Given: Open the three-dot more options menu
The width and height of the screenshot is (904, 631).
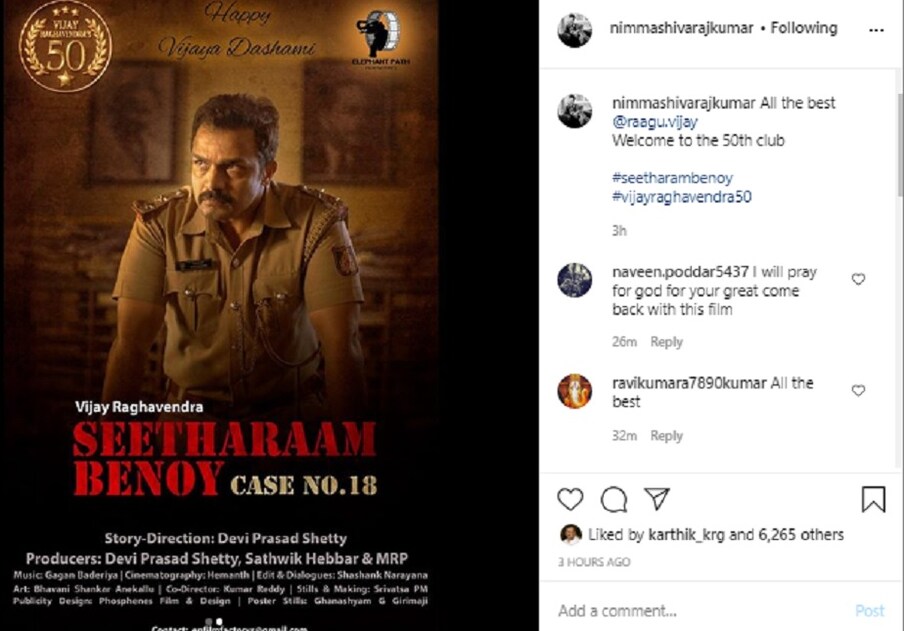Looking at the screenshot, I should pos(876,30).
